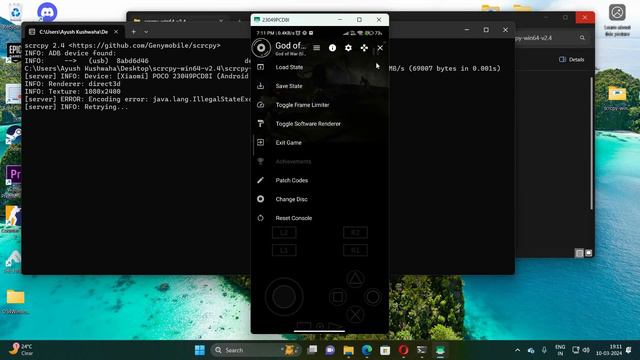
Task: Open the Steam desktop shortcut
Action: 13,136
